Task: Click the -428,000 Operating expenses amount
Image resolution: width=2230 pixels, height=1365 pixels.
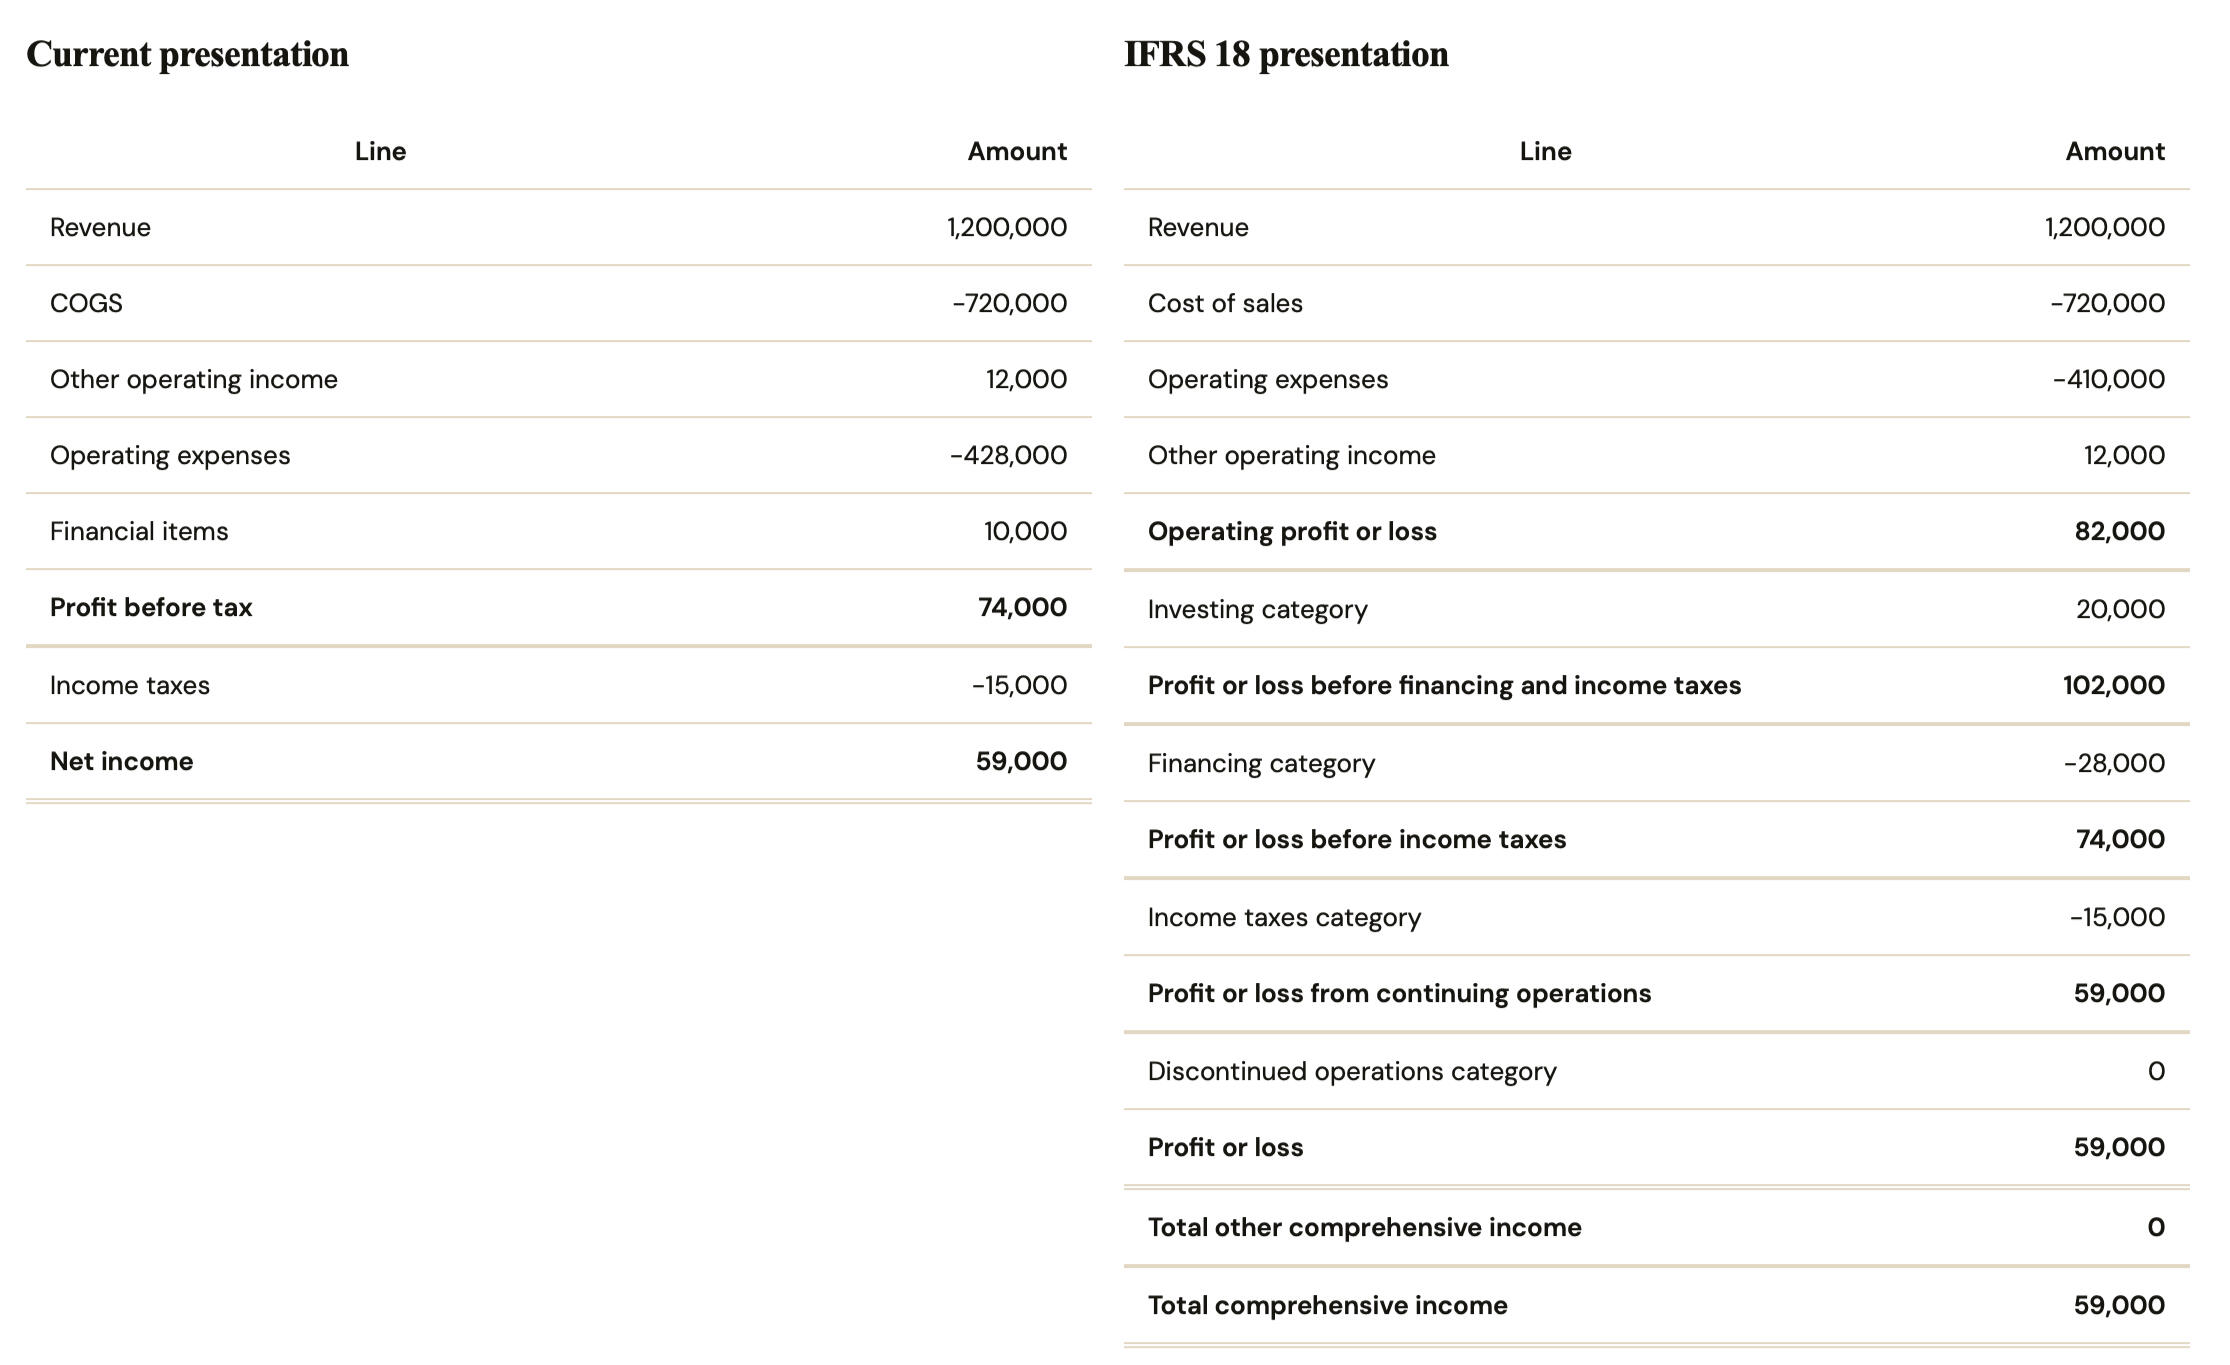Action: (1008, 455)
